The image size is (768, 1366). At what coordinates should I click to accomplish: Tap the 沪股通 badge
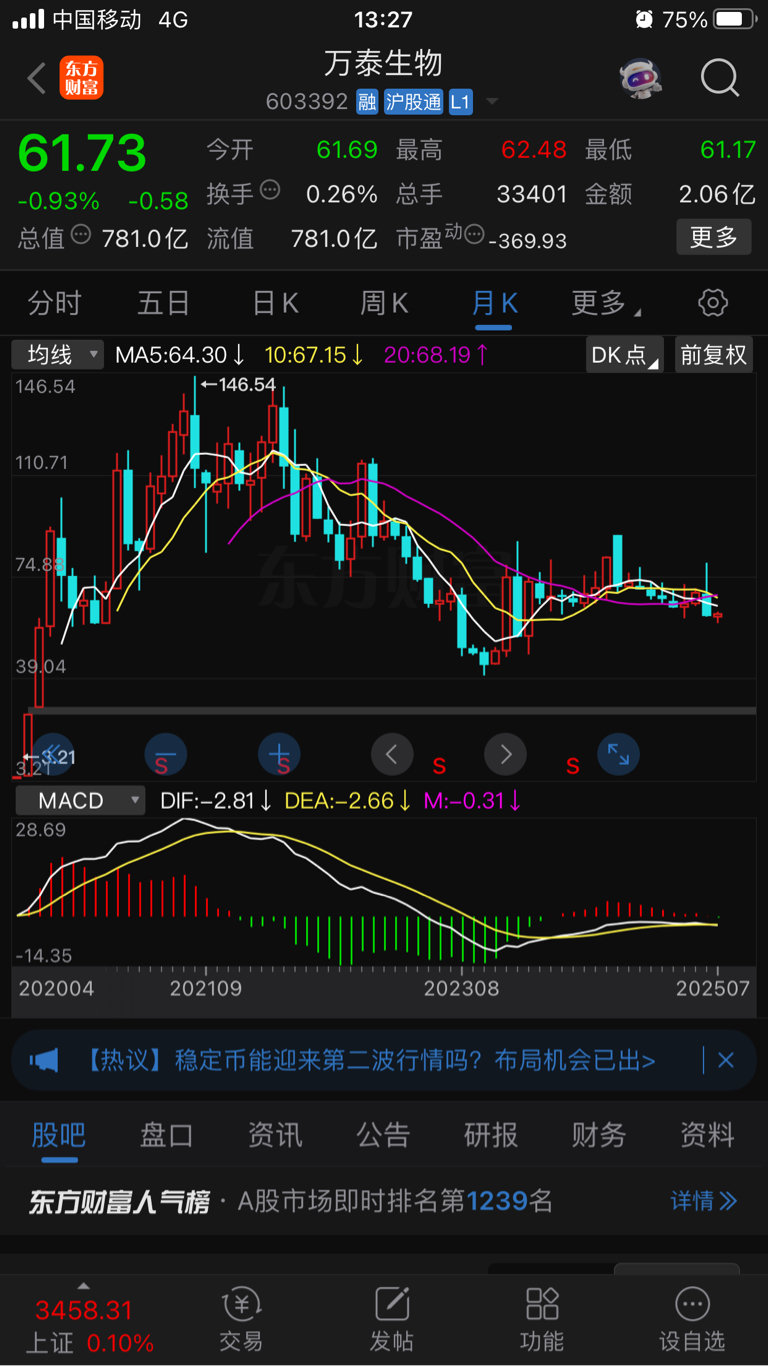point(413,101)
